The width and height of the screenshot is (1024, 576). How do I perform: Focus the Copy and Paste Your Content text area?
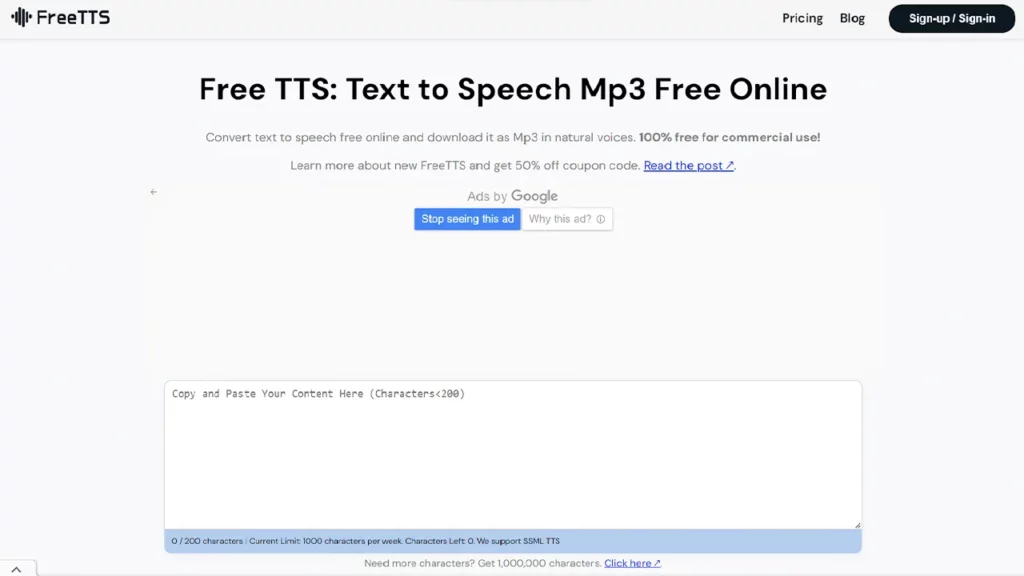[512, 455]
